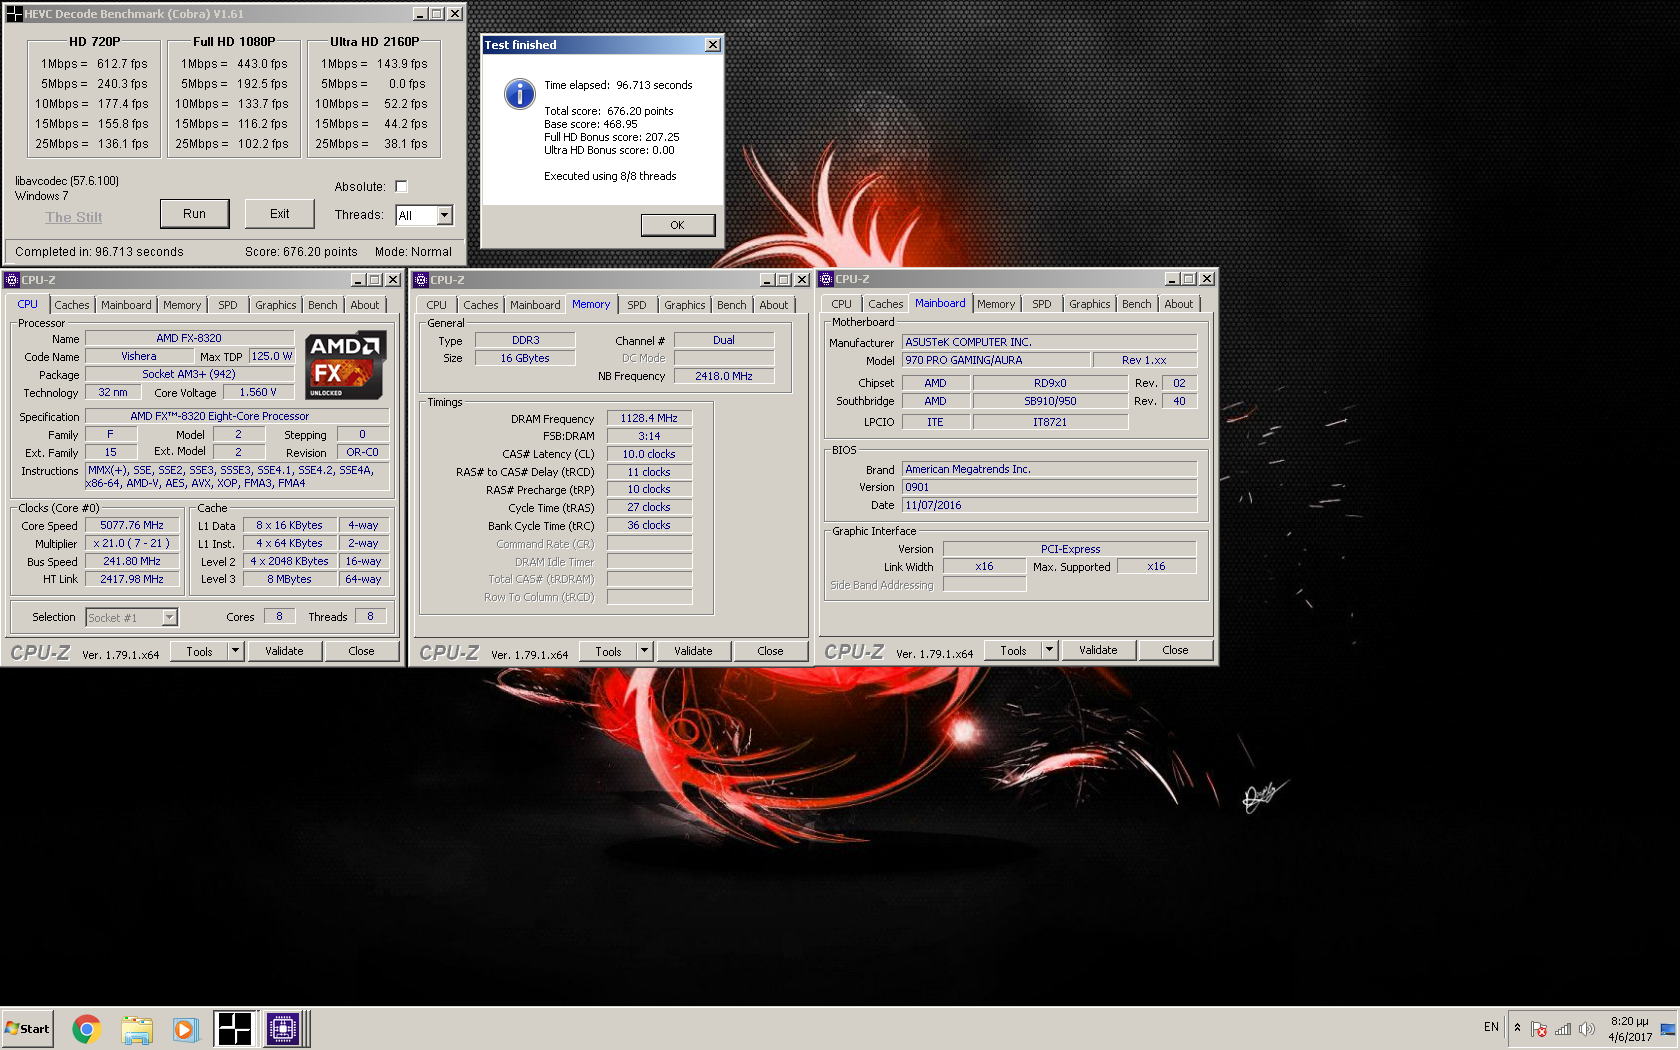The image size is (1680, 1050).
Task: Open SPD tab in left CPU-Z window
Action: coord(228,305)
